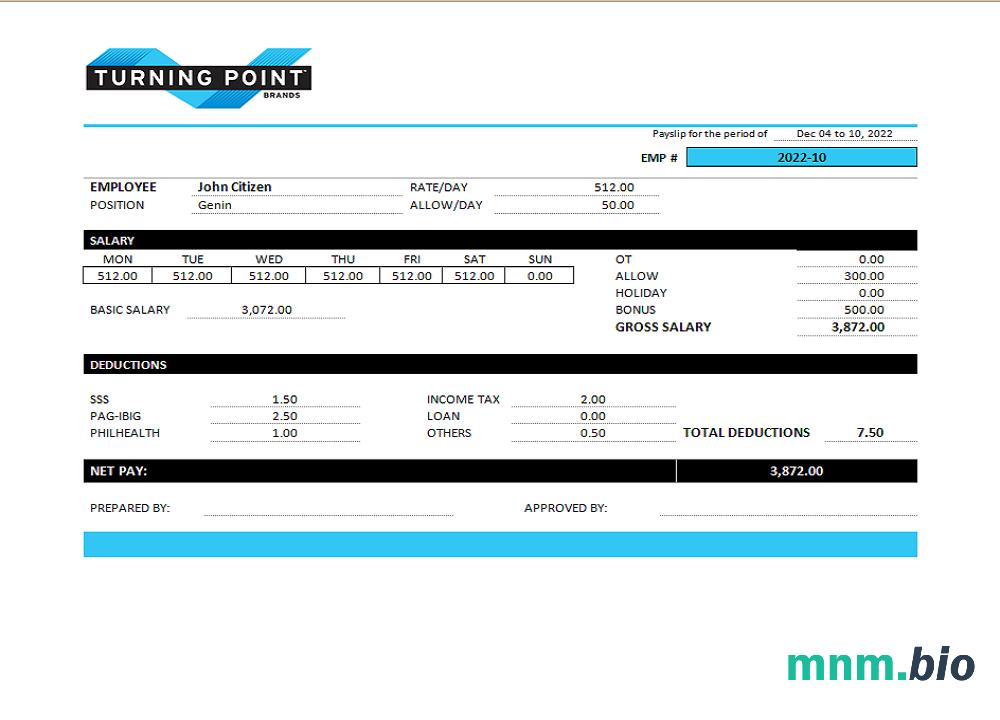Select the Income Tax value 2.00

592,399
